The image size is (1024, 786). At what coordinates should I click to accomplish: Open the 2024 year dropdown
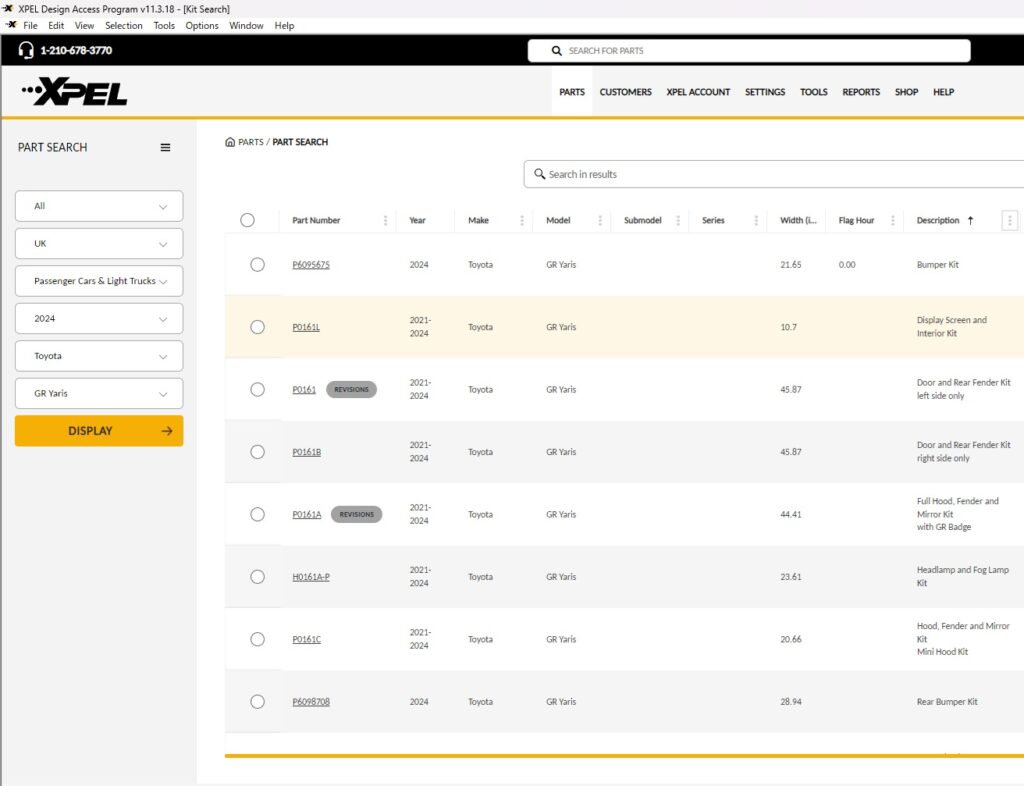tap(99, 319)
